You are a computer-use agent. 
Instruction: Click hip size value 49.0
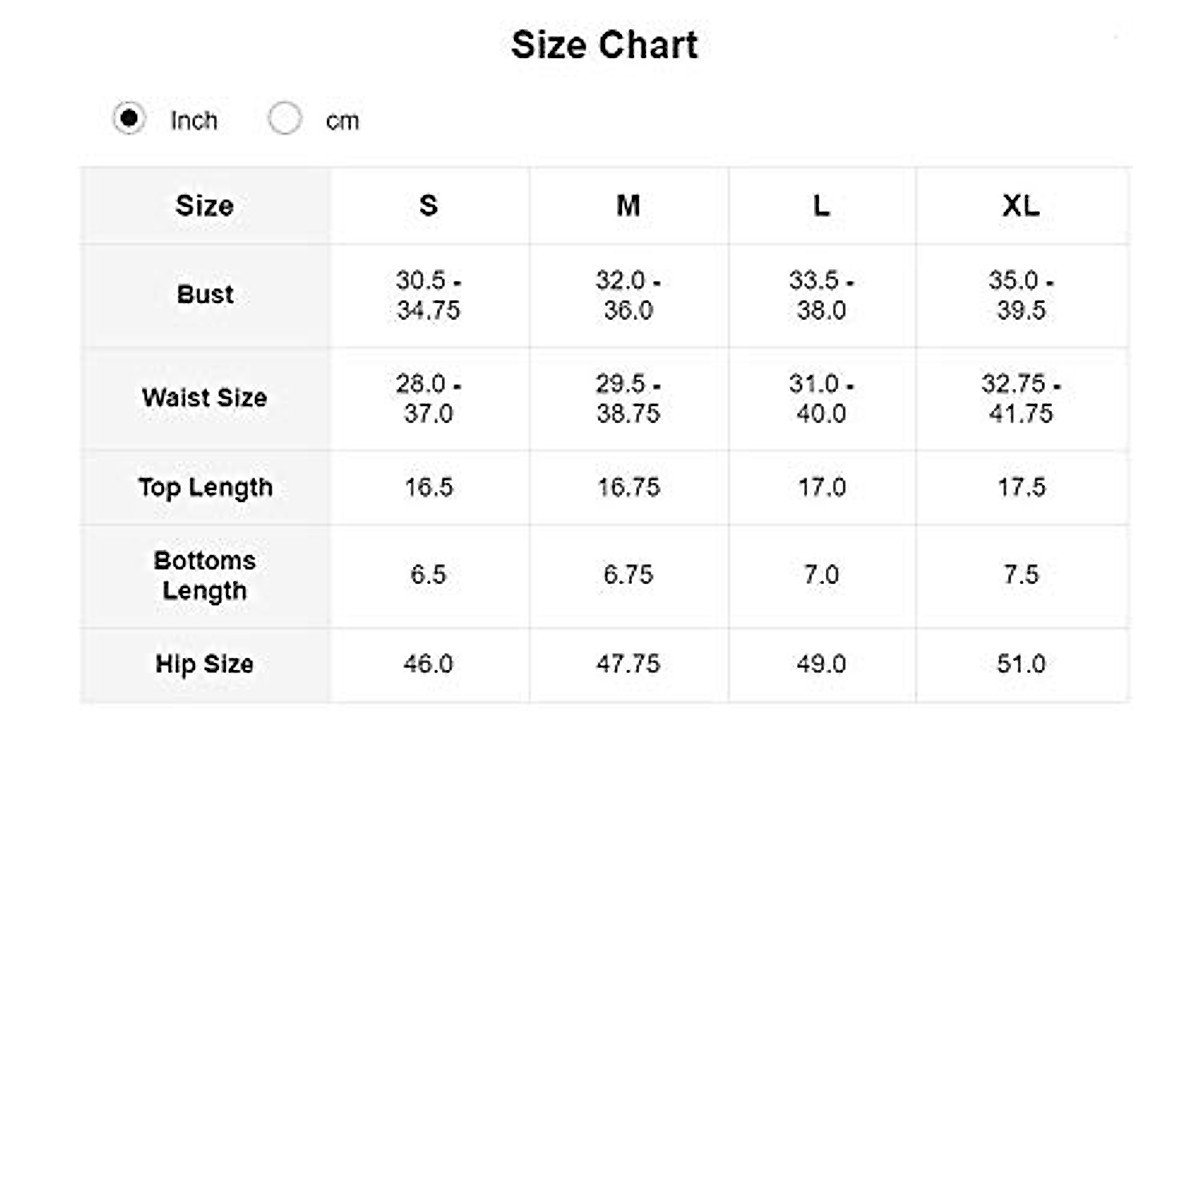[821, 664]
